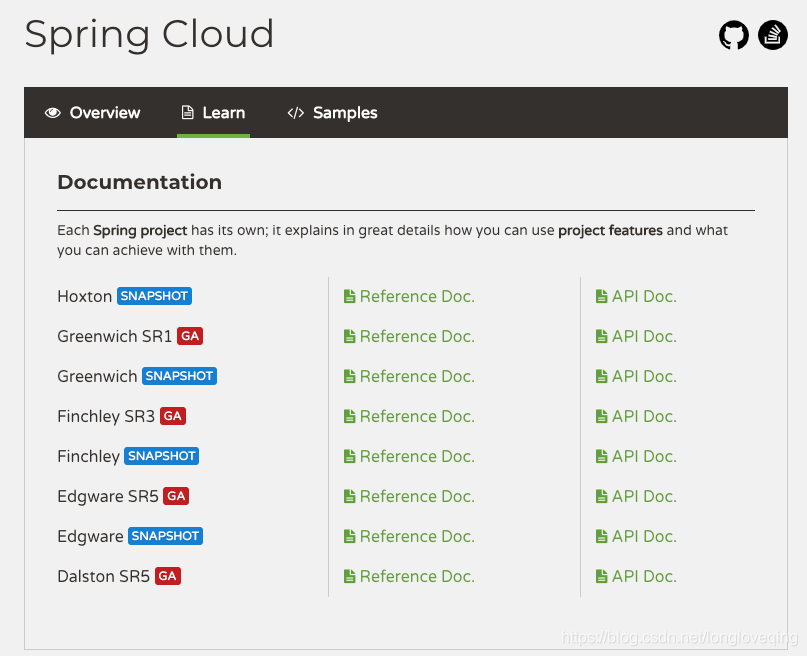Click the code brackets icon beside Samples

pos(296,113)
